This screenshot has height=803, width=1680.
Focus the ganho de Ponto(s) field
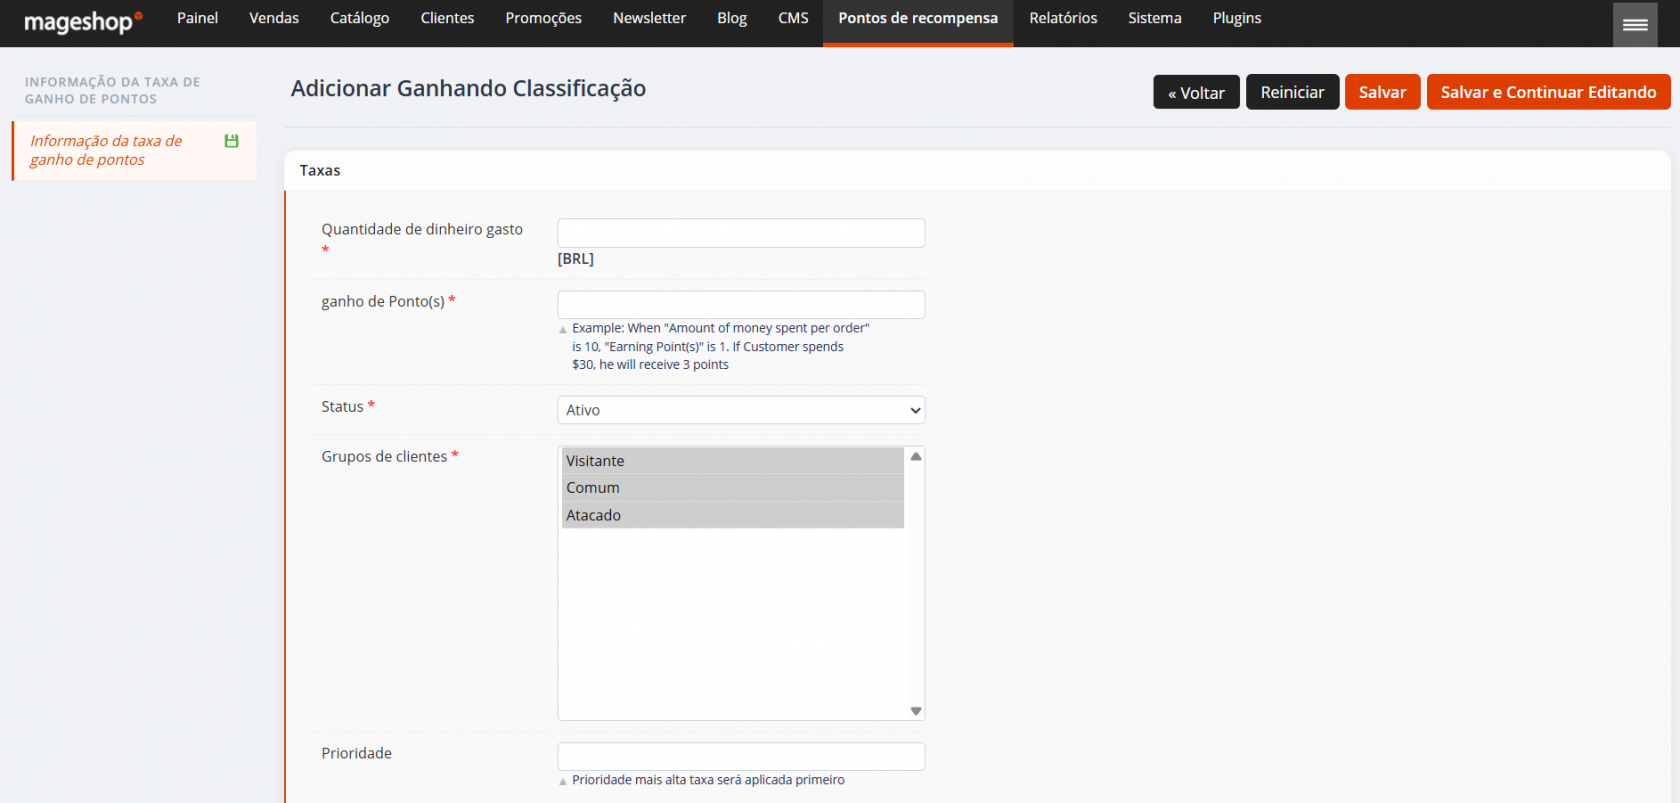coord(741,305)
